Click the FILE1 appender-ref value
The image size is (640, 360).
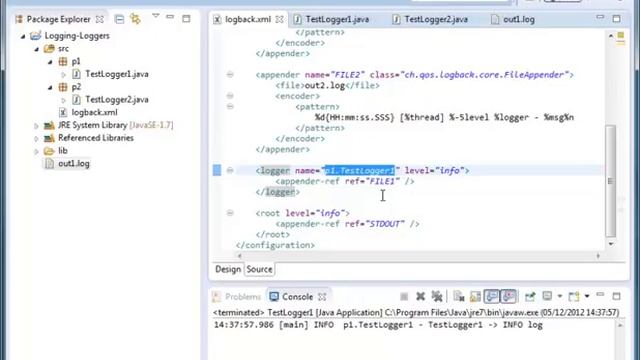(382, 181)
